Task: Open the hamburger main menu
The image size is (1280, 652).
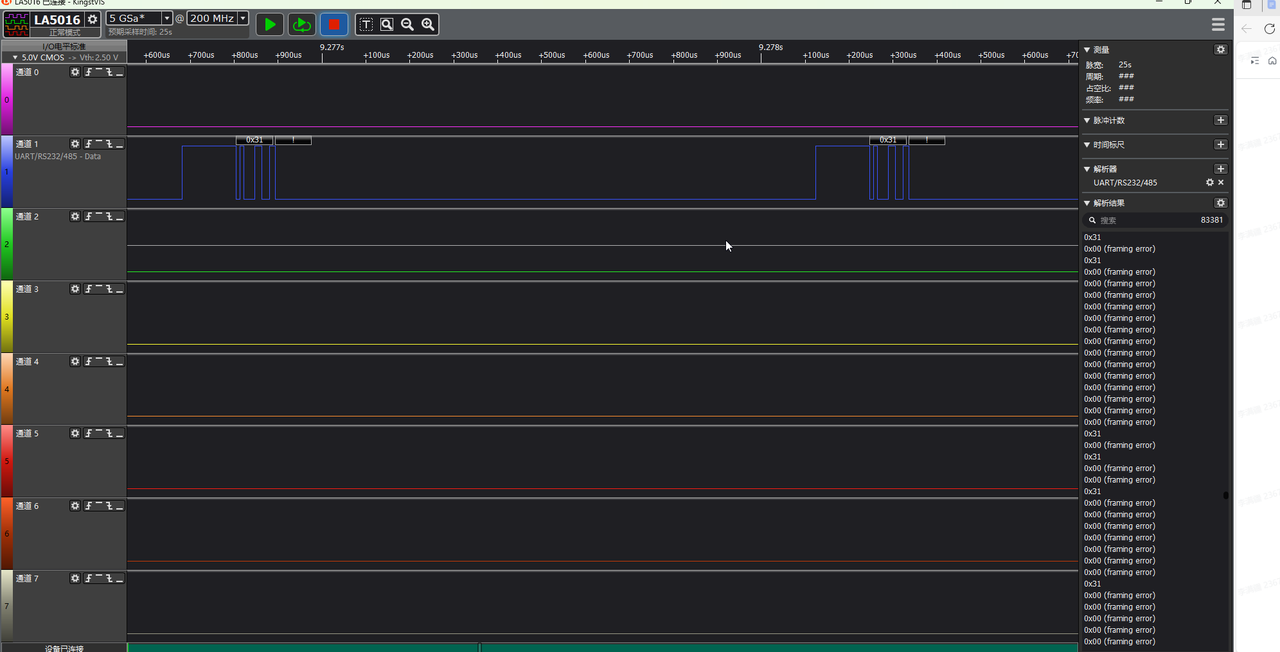Action: [1218, 24]
